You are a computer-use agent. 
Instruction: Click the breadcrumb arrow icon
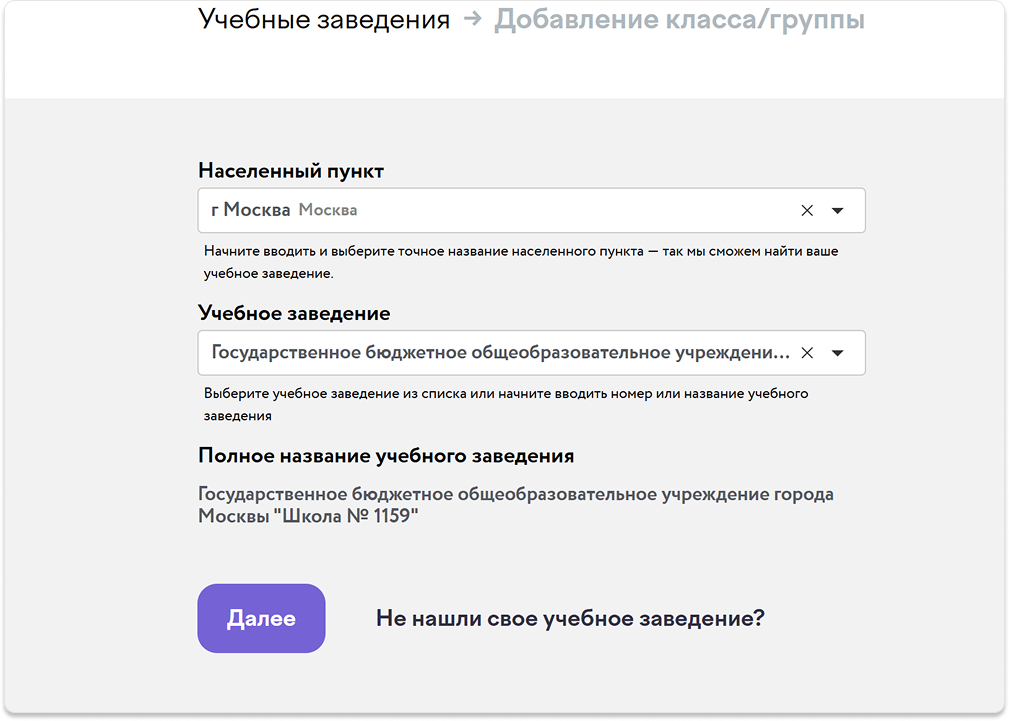(473, 19)
